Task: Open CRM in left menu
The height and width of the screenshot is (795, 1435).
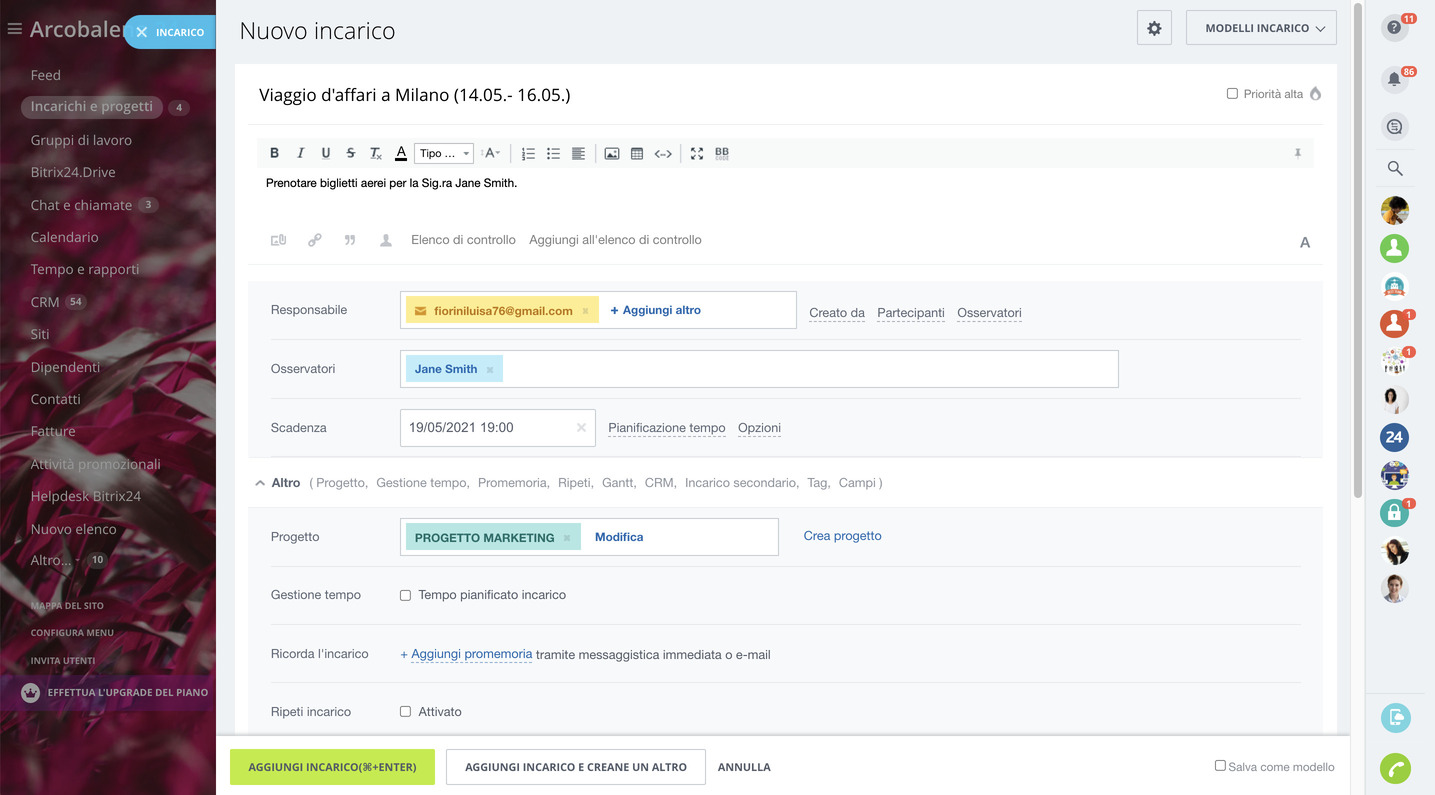Action: click(x=45, y=302)
